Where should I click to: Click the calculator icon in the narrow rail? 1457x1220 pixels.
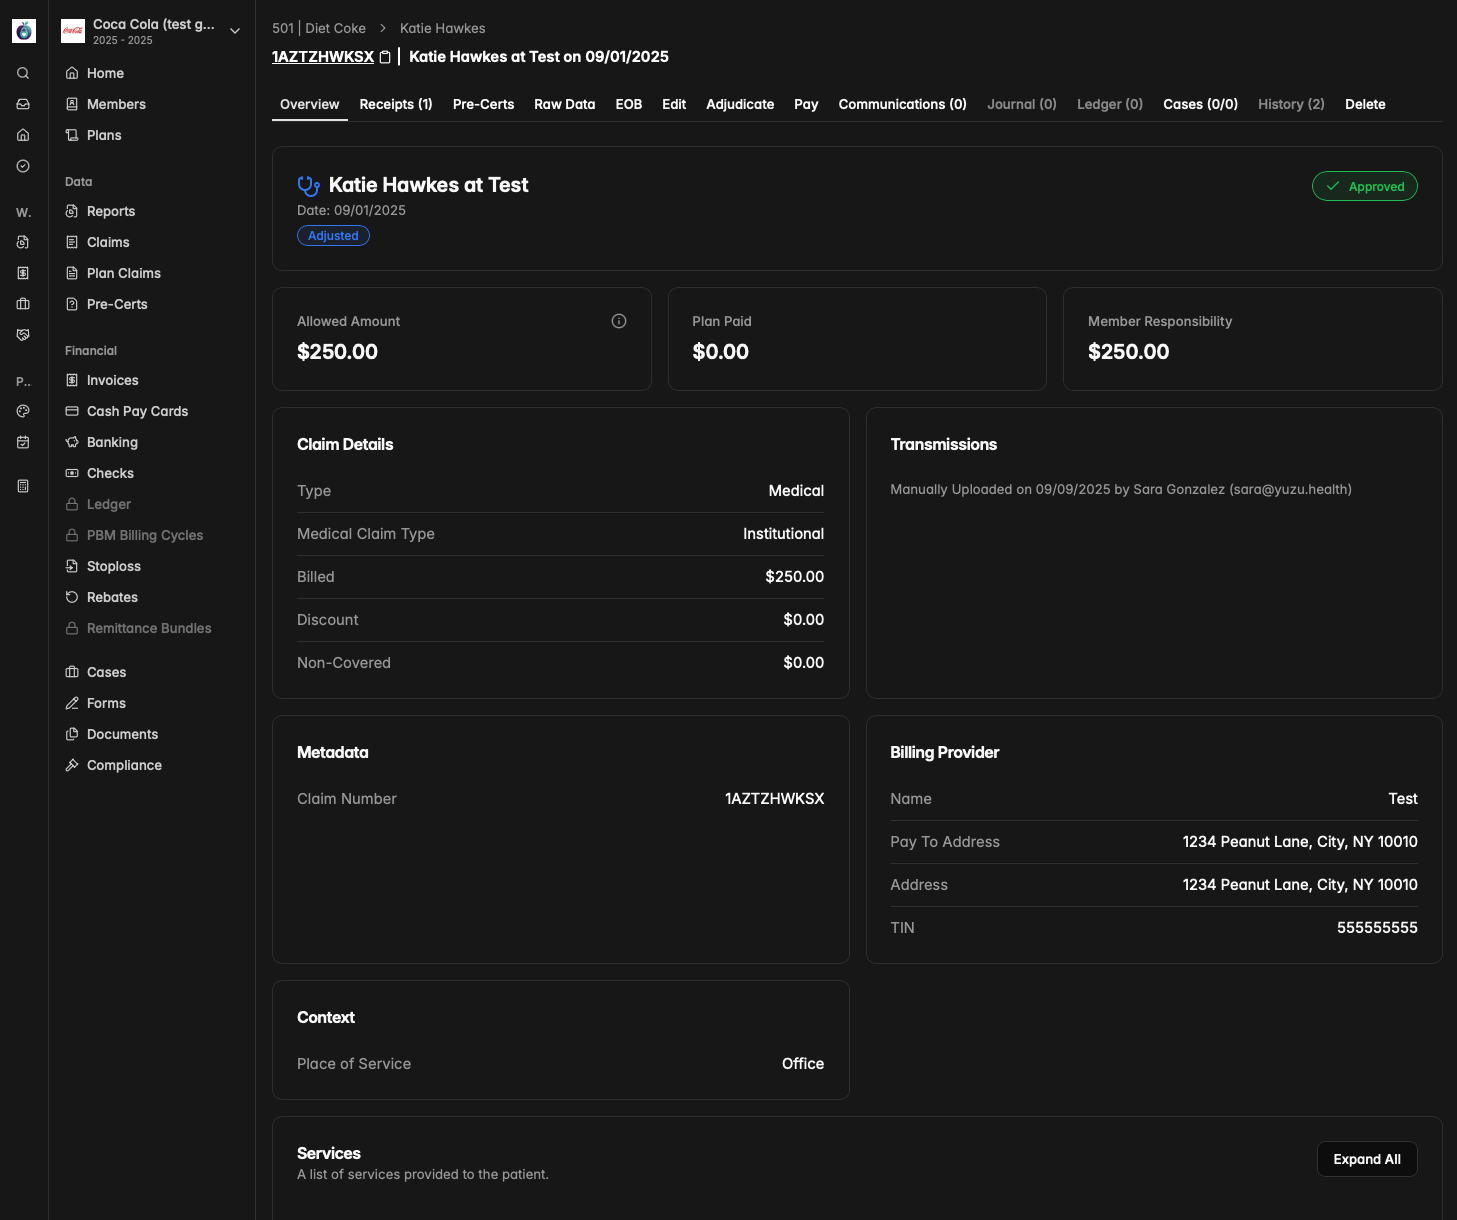(x=23, y=486)
